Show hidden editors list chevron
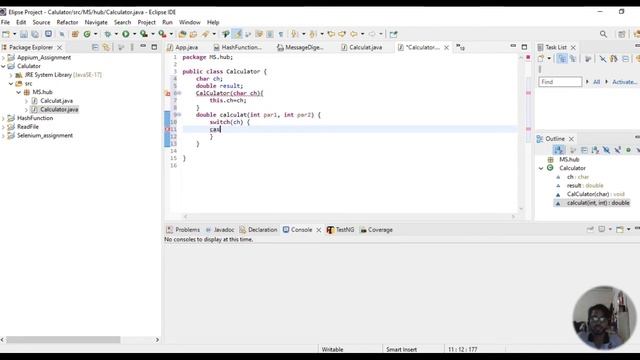This screenshot has height=360, width=640. 460,47
